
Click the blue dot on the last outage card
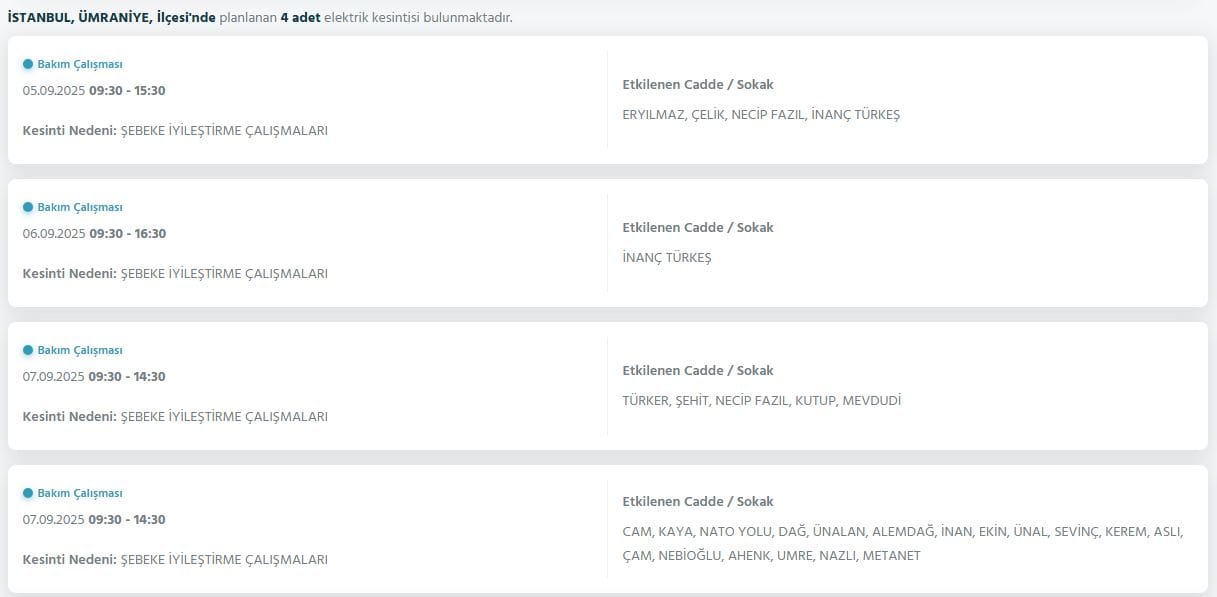click(28, 493)
